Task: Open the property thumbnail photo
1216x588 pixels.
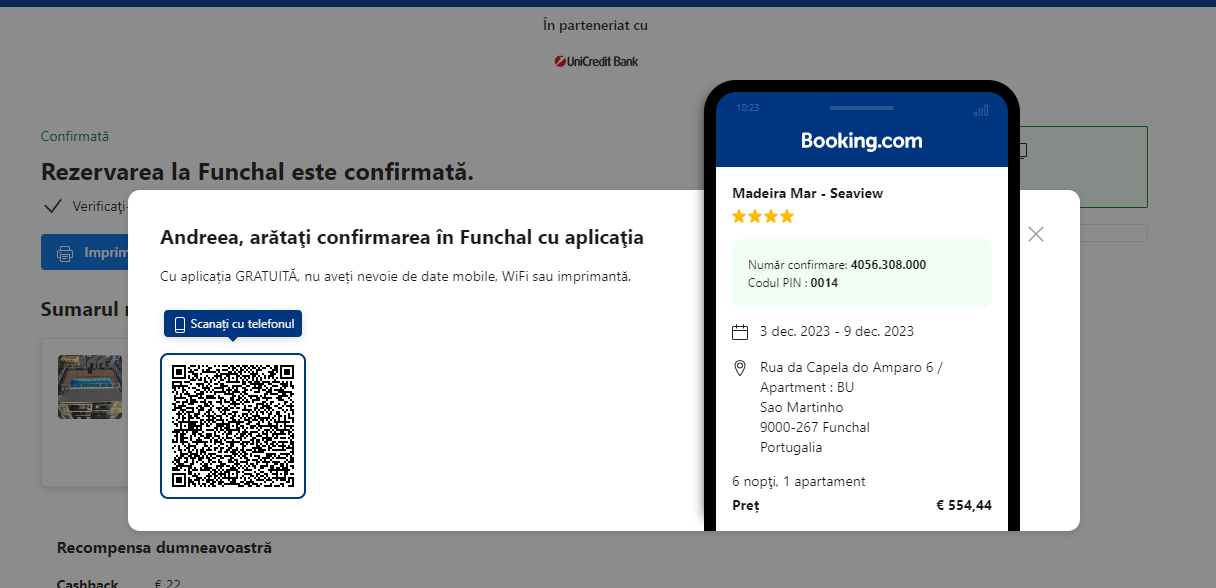Action: point(90,387)
